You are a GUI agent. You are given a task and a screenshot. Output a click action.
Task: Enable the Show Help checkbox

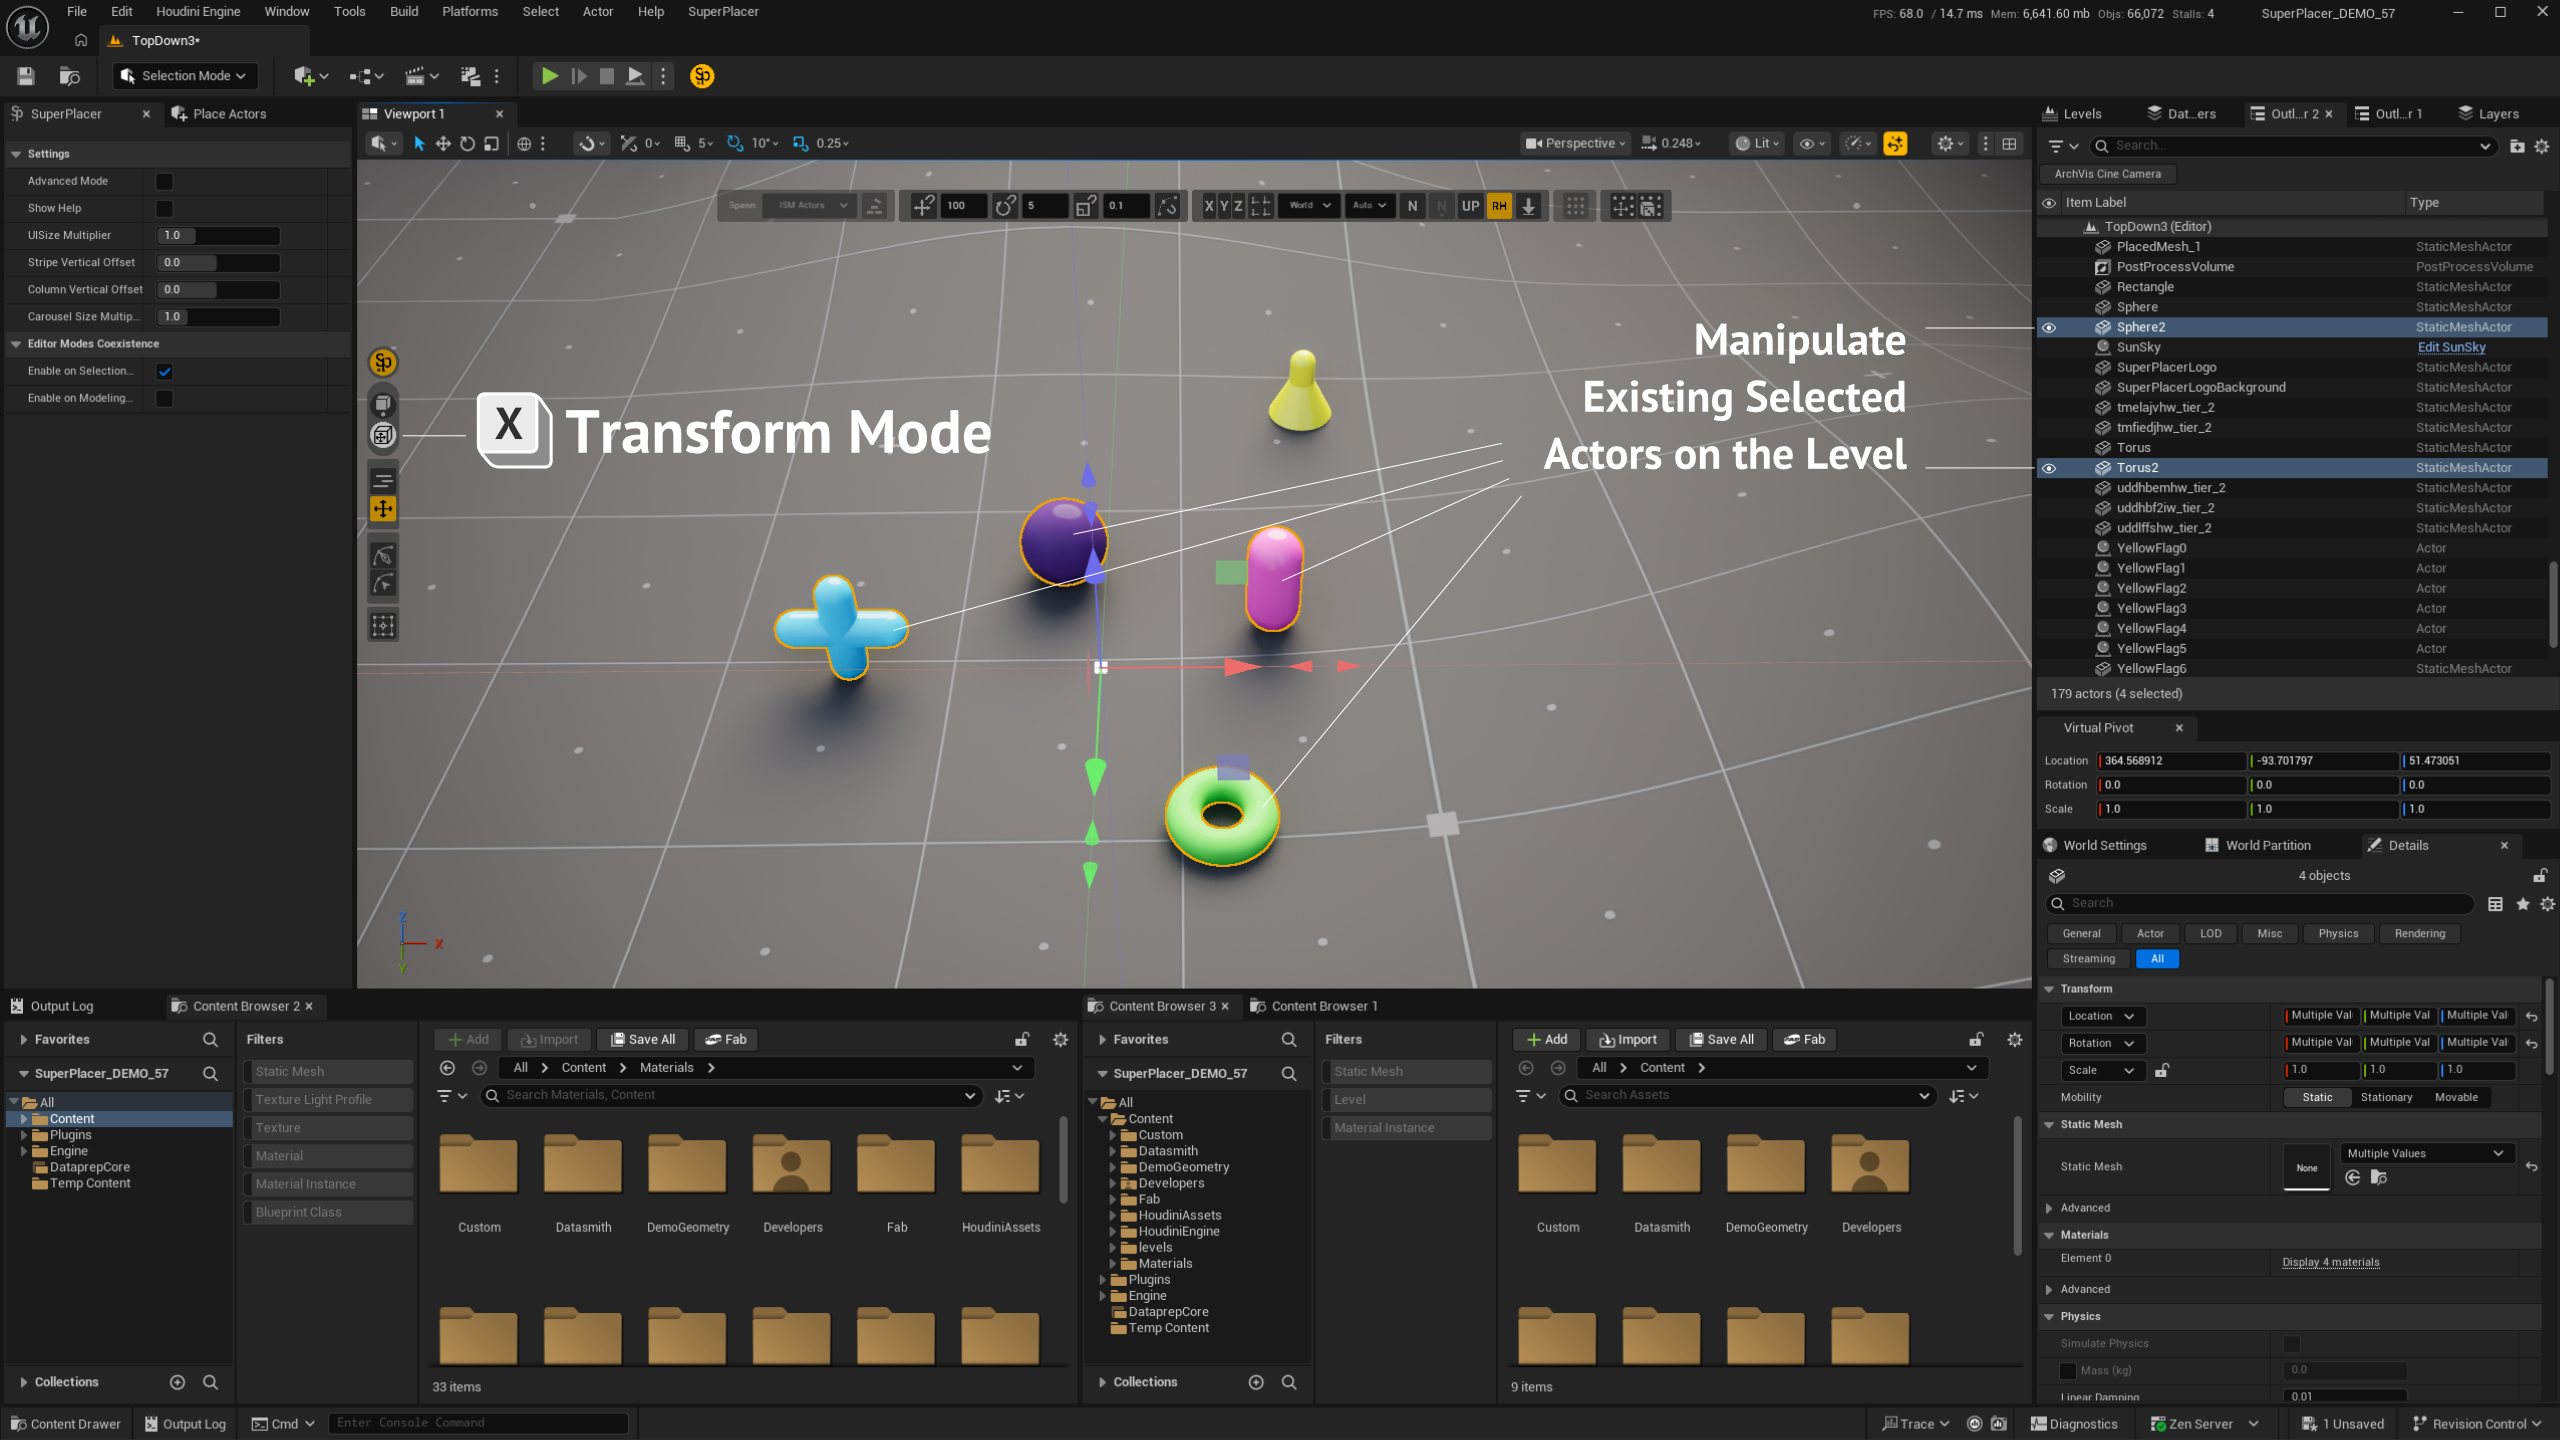point(164,208)
